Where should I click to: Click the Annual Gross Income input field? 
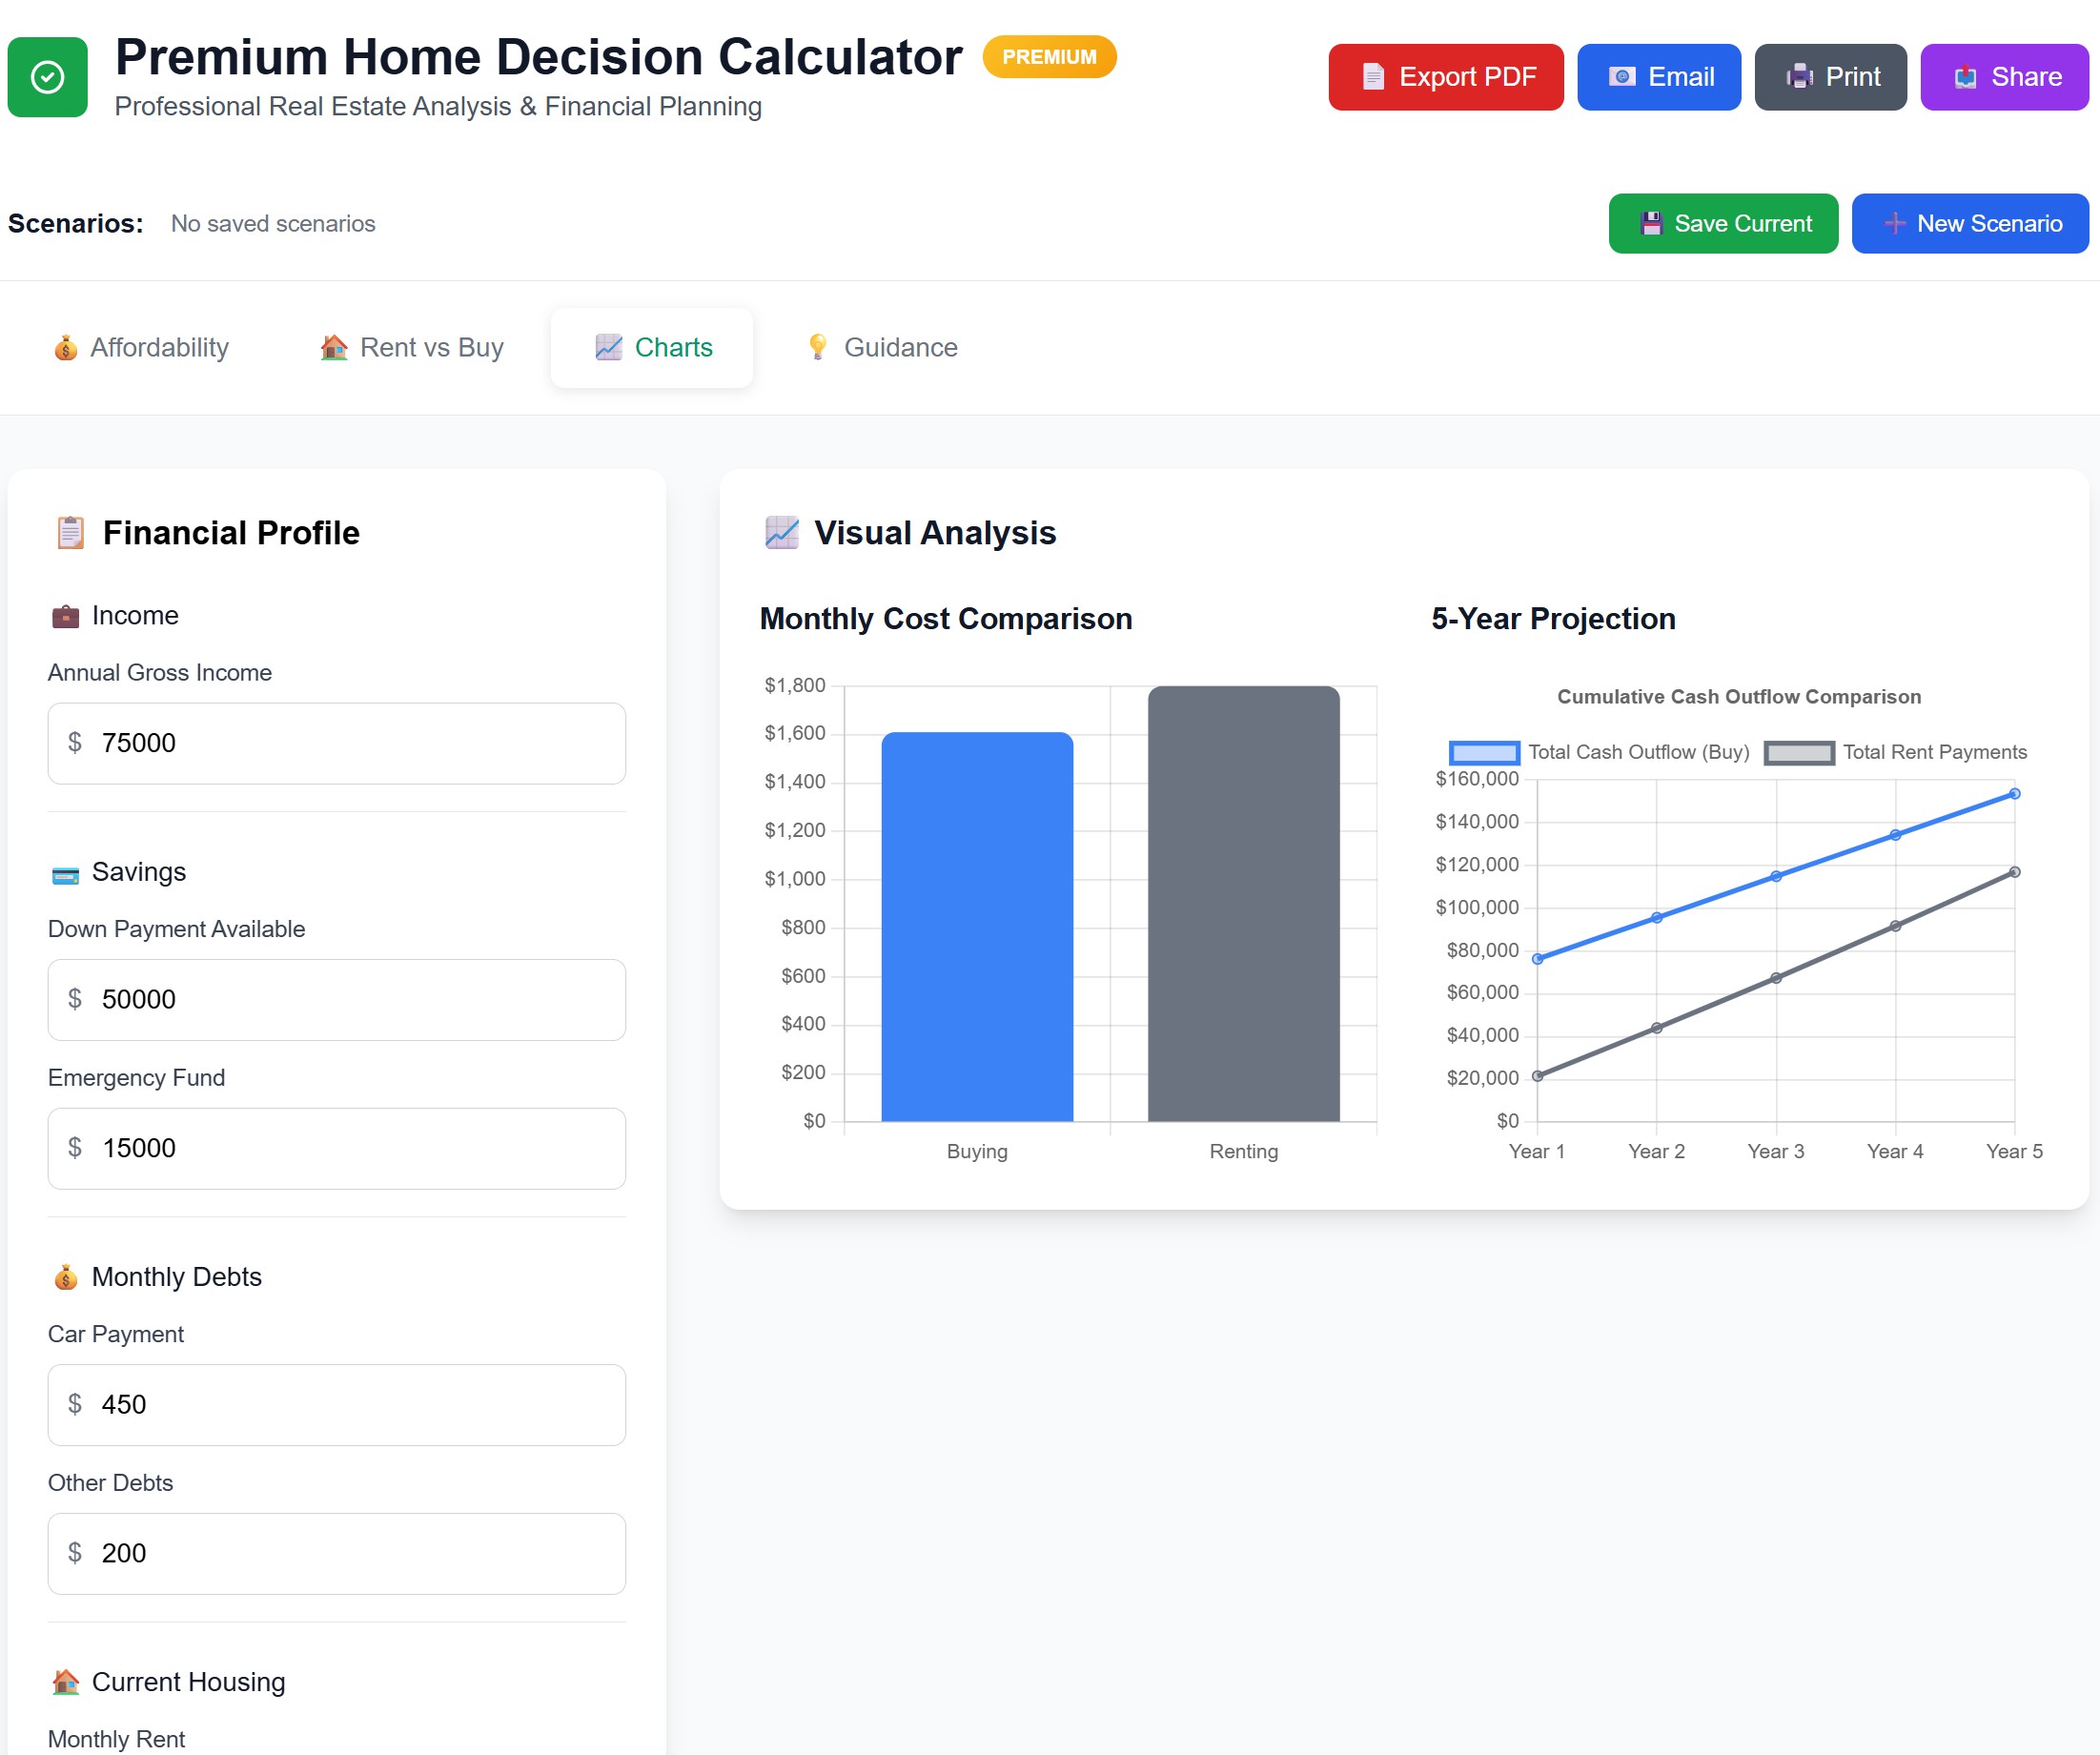click(336, 743)
